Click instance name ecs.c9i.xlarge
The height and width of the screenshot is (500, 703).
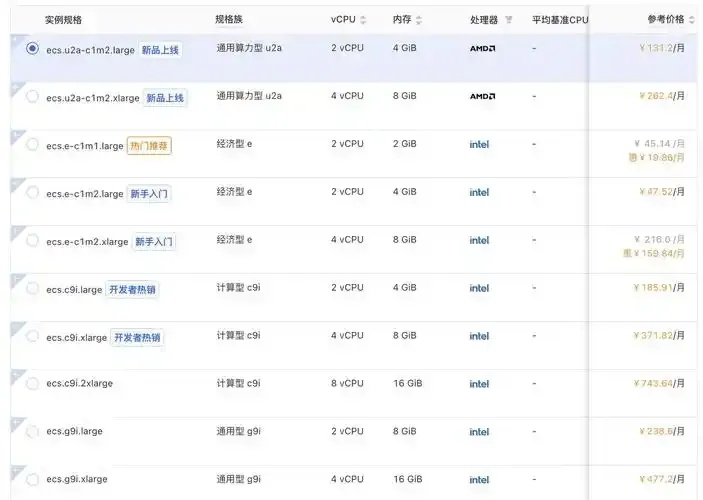pyautogui.click(x=76, y=338)
